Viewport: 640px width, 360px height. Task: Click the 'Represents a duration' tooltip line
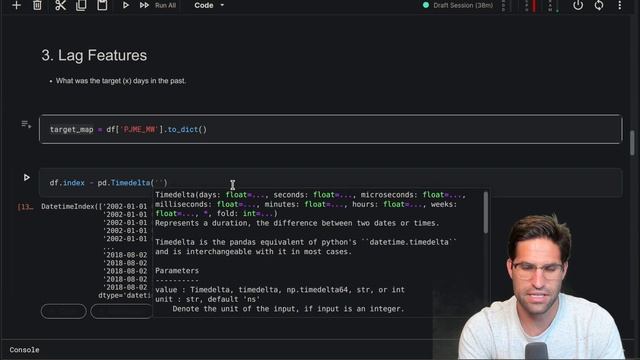297,223
